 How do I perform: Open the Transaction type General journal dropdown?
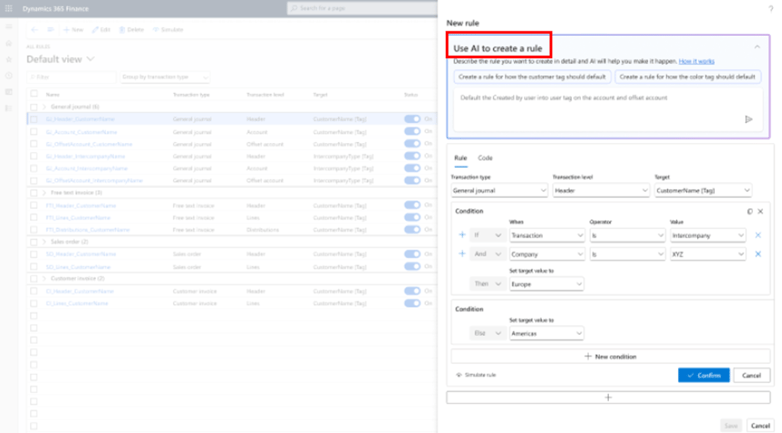[x=499, y=191]
